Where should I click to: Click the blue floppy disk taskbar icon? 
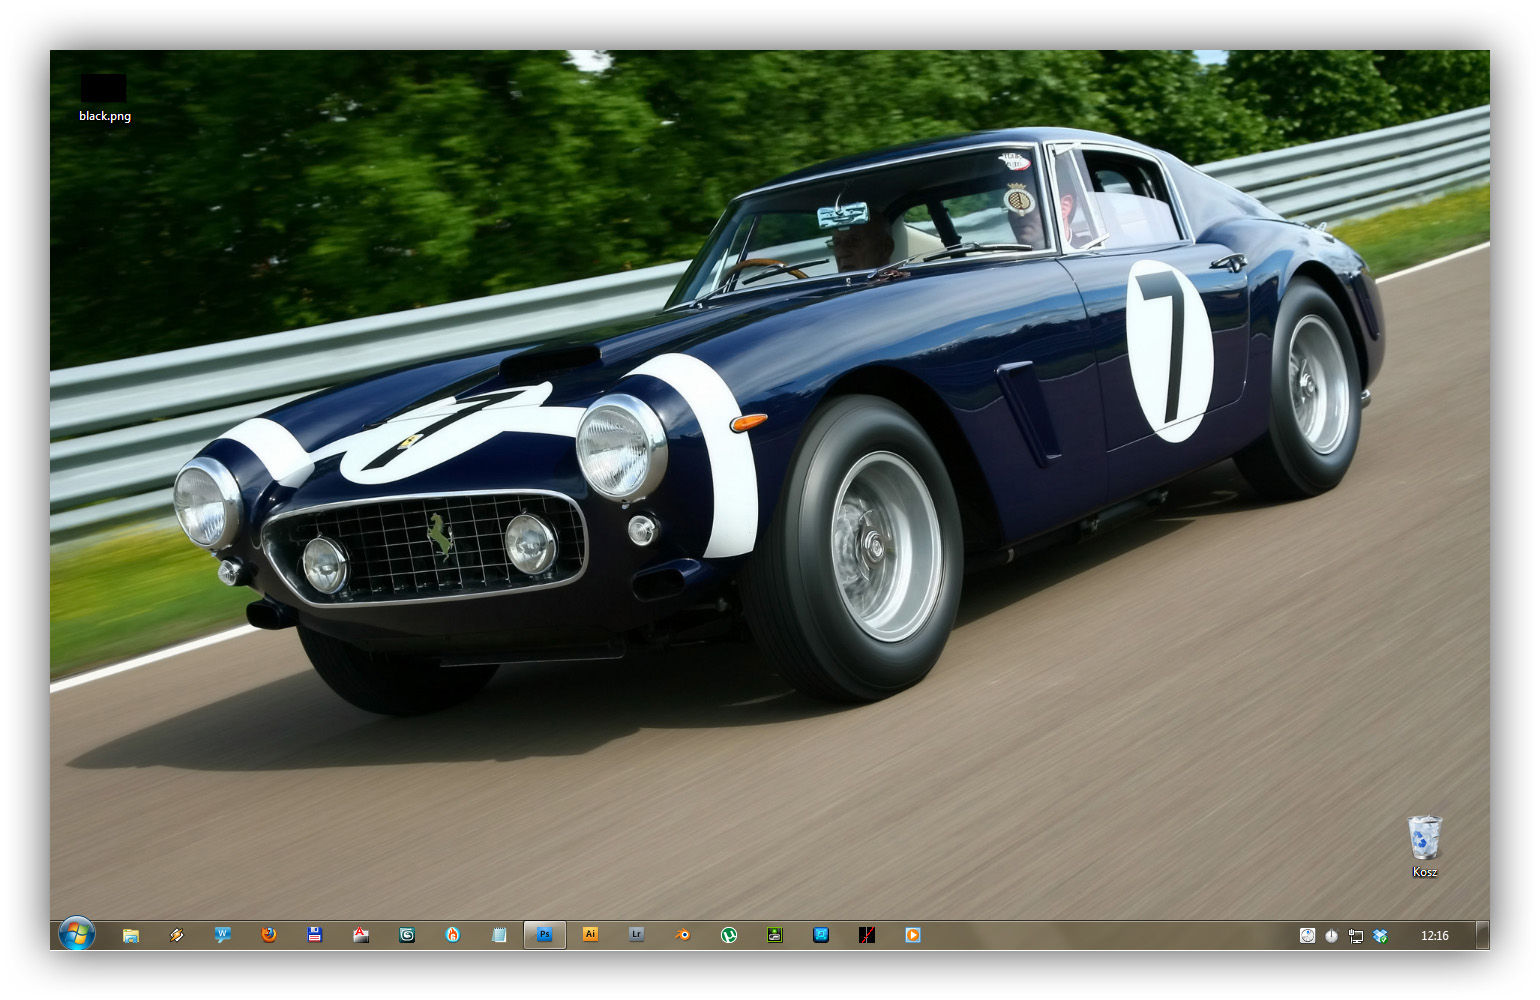click(315, 935)
